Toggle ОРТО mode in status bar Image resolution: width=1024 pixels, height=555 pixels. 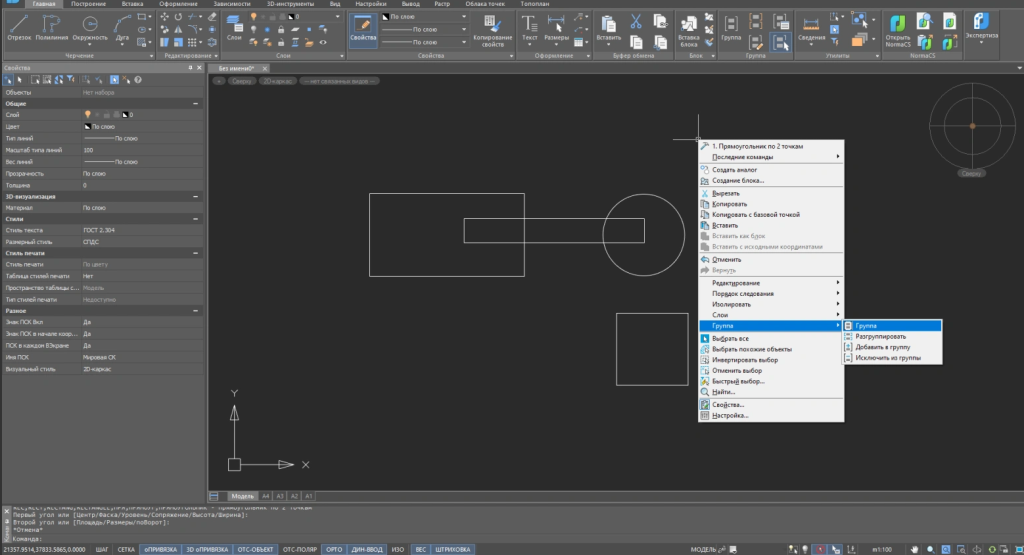tap(335, 549)
